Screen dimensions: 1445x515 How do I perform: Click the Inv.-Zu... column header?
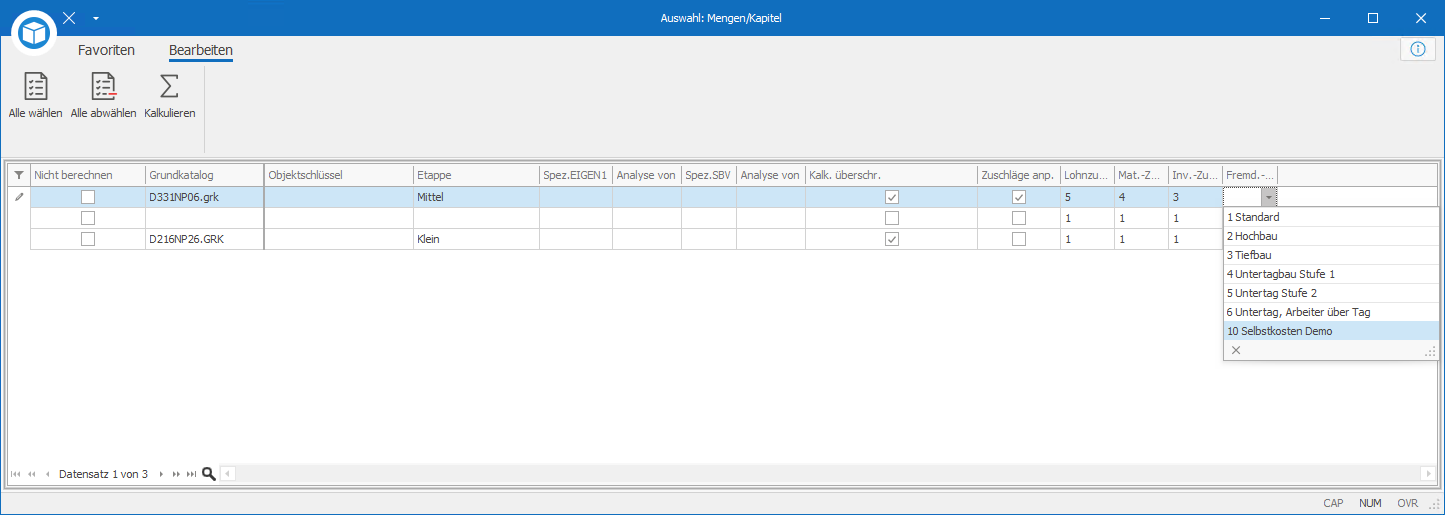(x=1196, y=175)
